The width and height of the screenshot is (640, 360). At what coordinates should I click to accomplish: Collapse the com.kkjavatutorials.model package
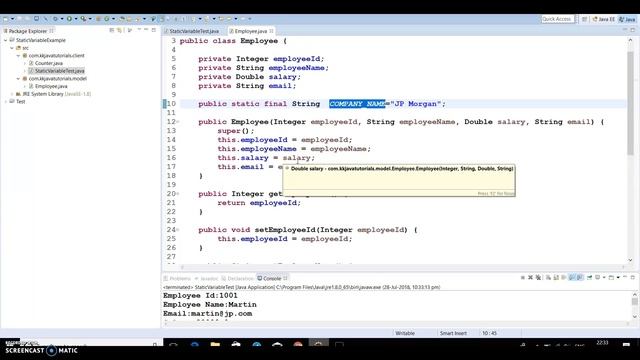(x=18, y=78)
